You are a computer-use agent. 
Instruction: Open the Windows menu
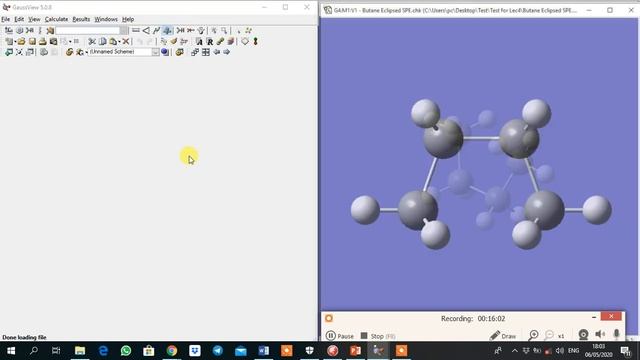point(106,19)
